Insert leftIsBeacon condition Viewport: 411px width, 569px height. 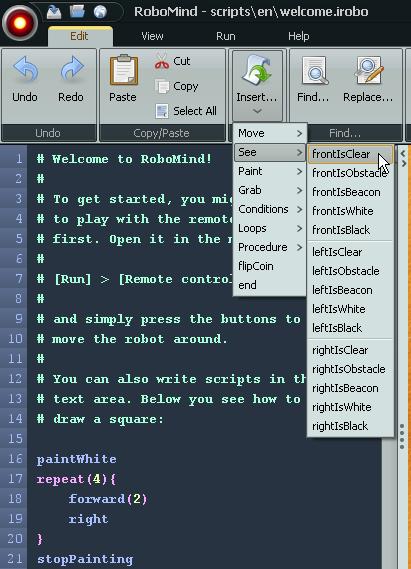[350, 290]
